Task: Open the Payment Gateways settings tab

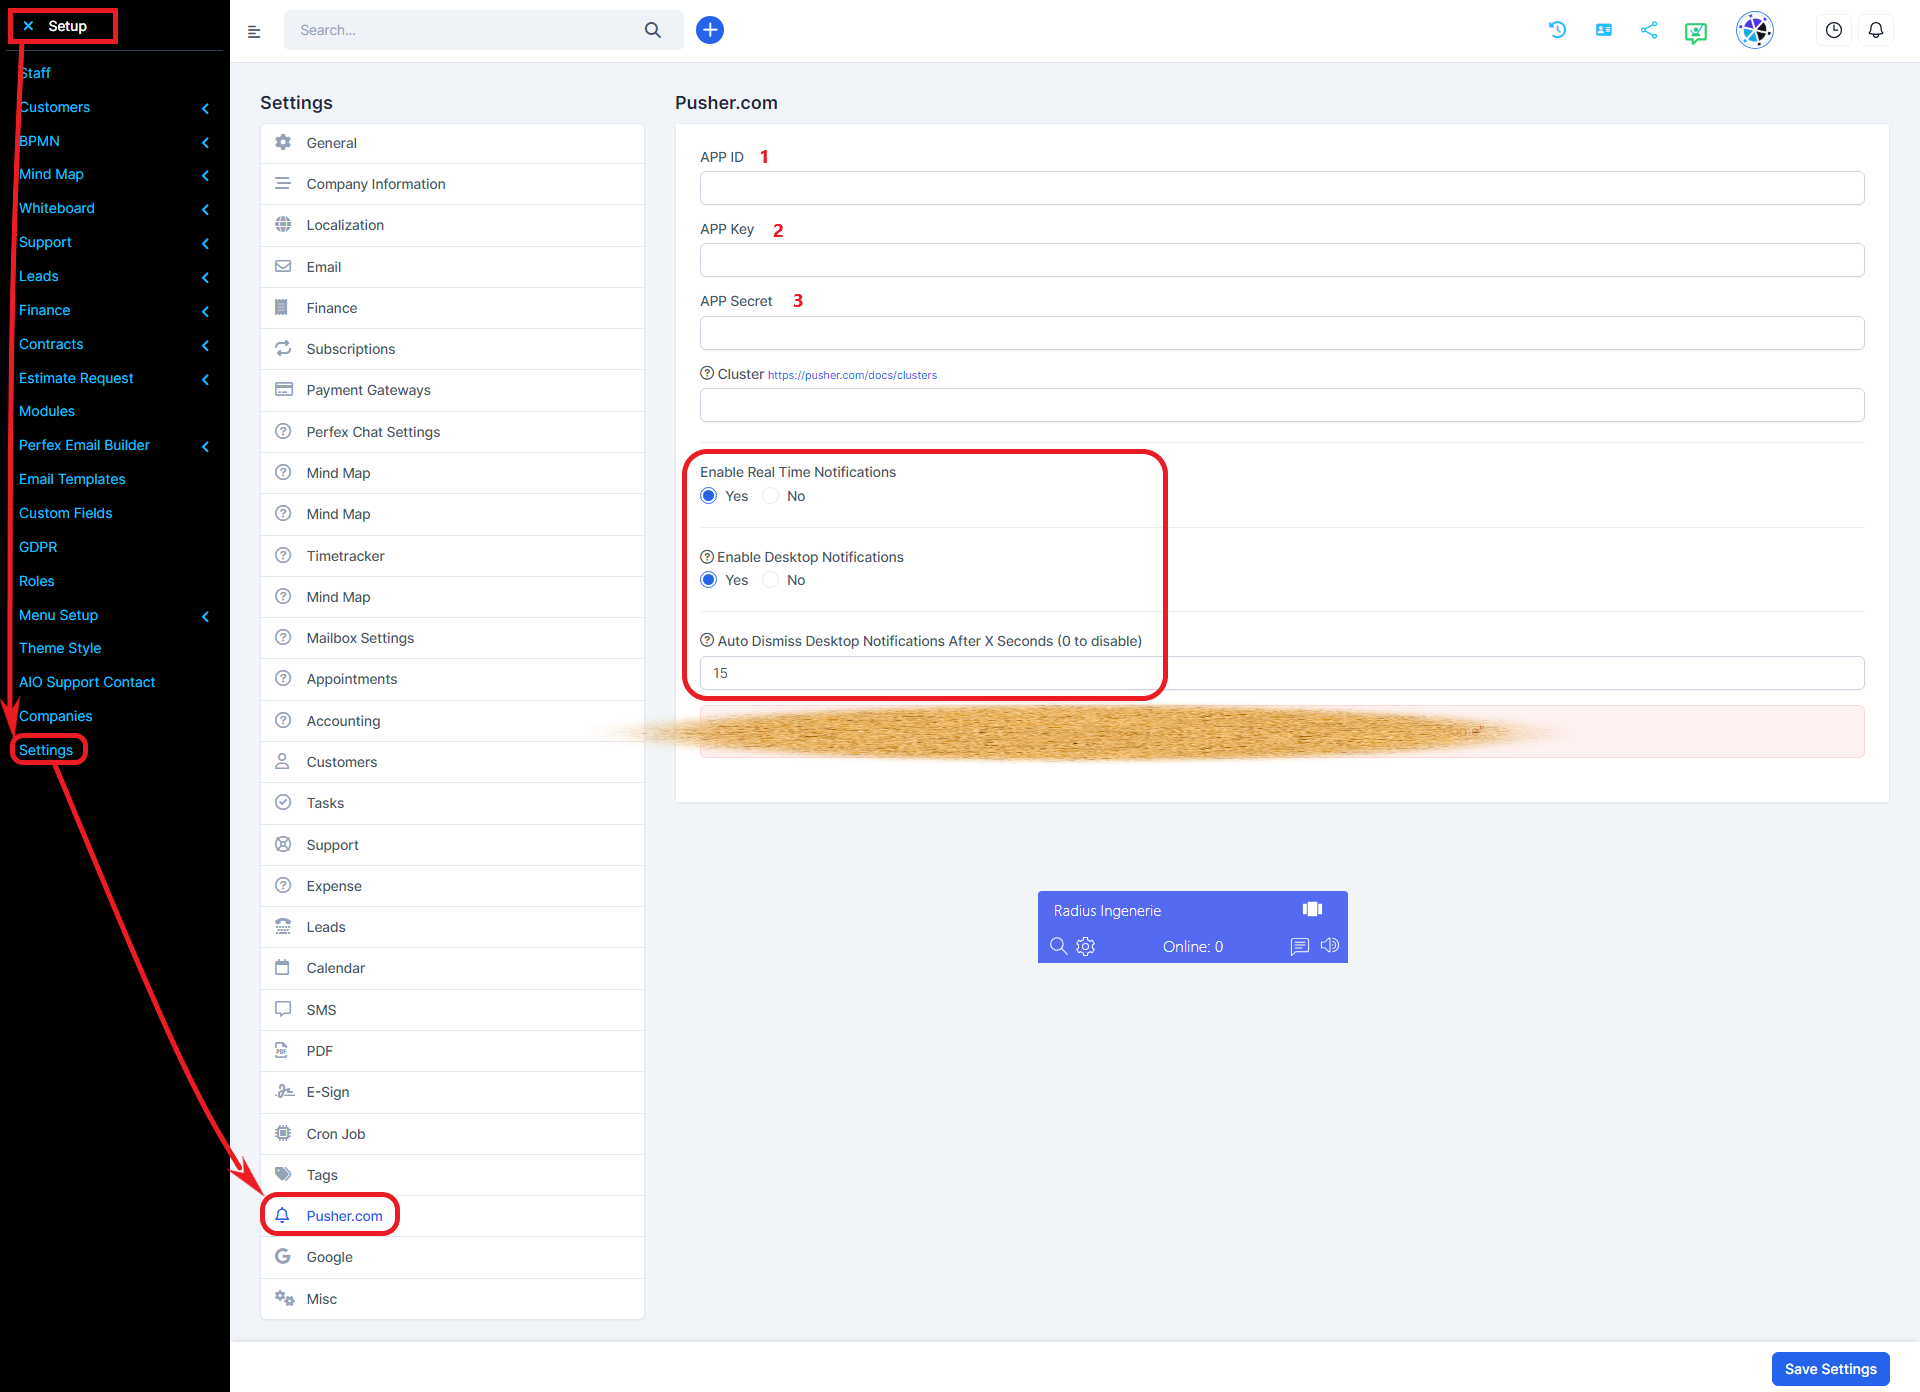Action: pos(452,390)
